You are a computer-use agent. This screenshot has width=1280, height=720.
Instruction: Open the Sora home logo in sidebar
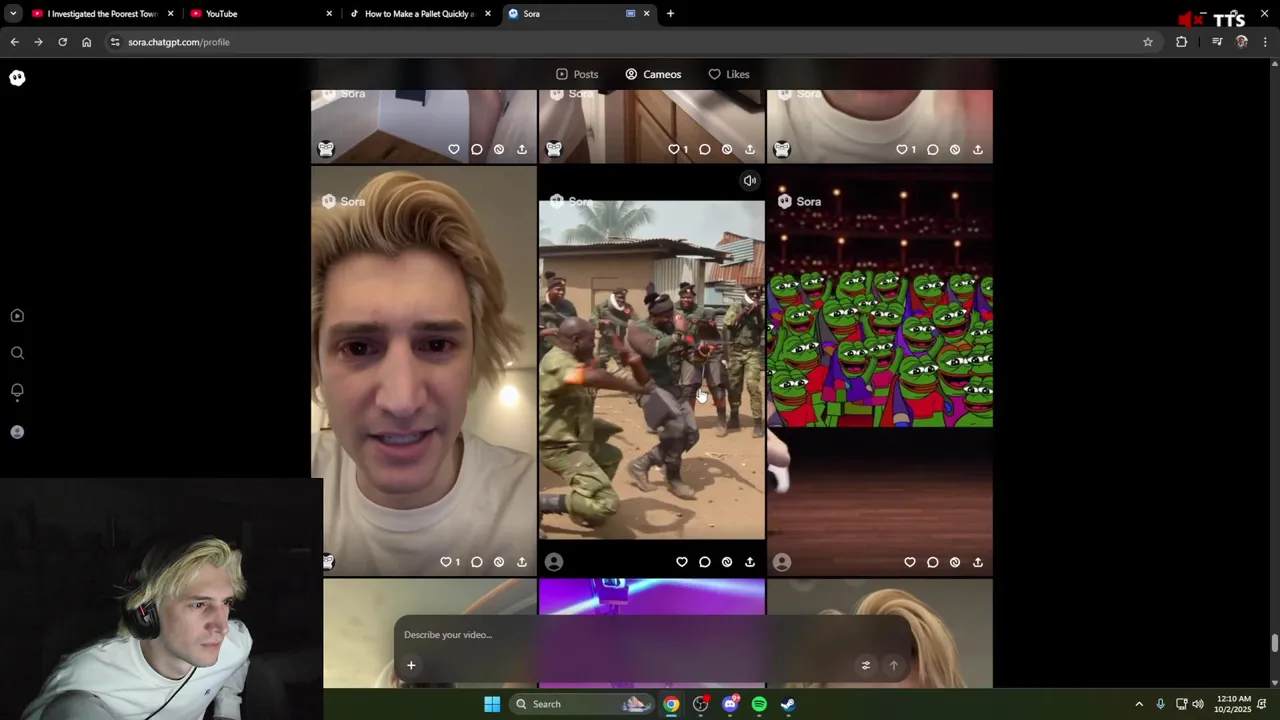click(17, 78)
